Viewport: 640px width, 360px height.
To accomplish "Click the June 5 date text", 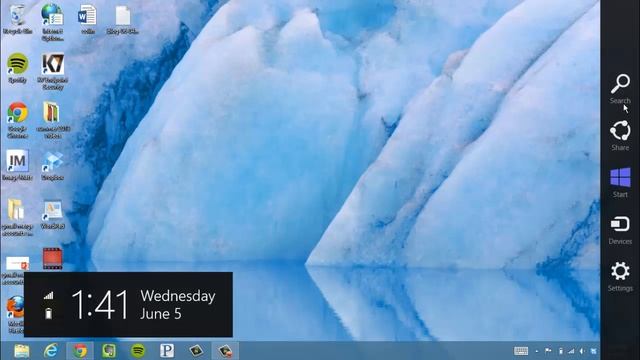I will (161, 313).
